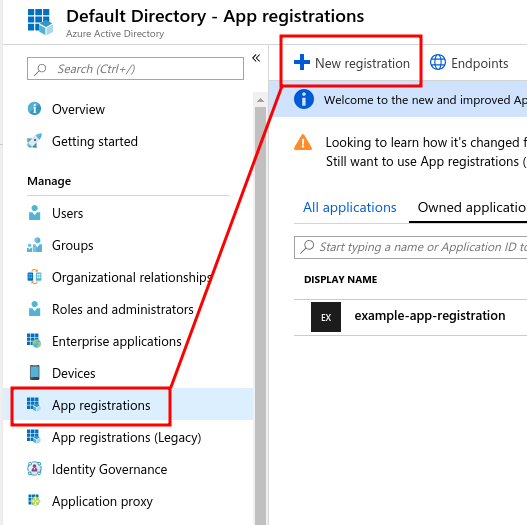
Task: Open Organizational relationships
Action: [x=132, y=277]
